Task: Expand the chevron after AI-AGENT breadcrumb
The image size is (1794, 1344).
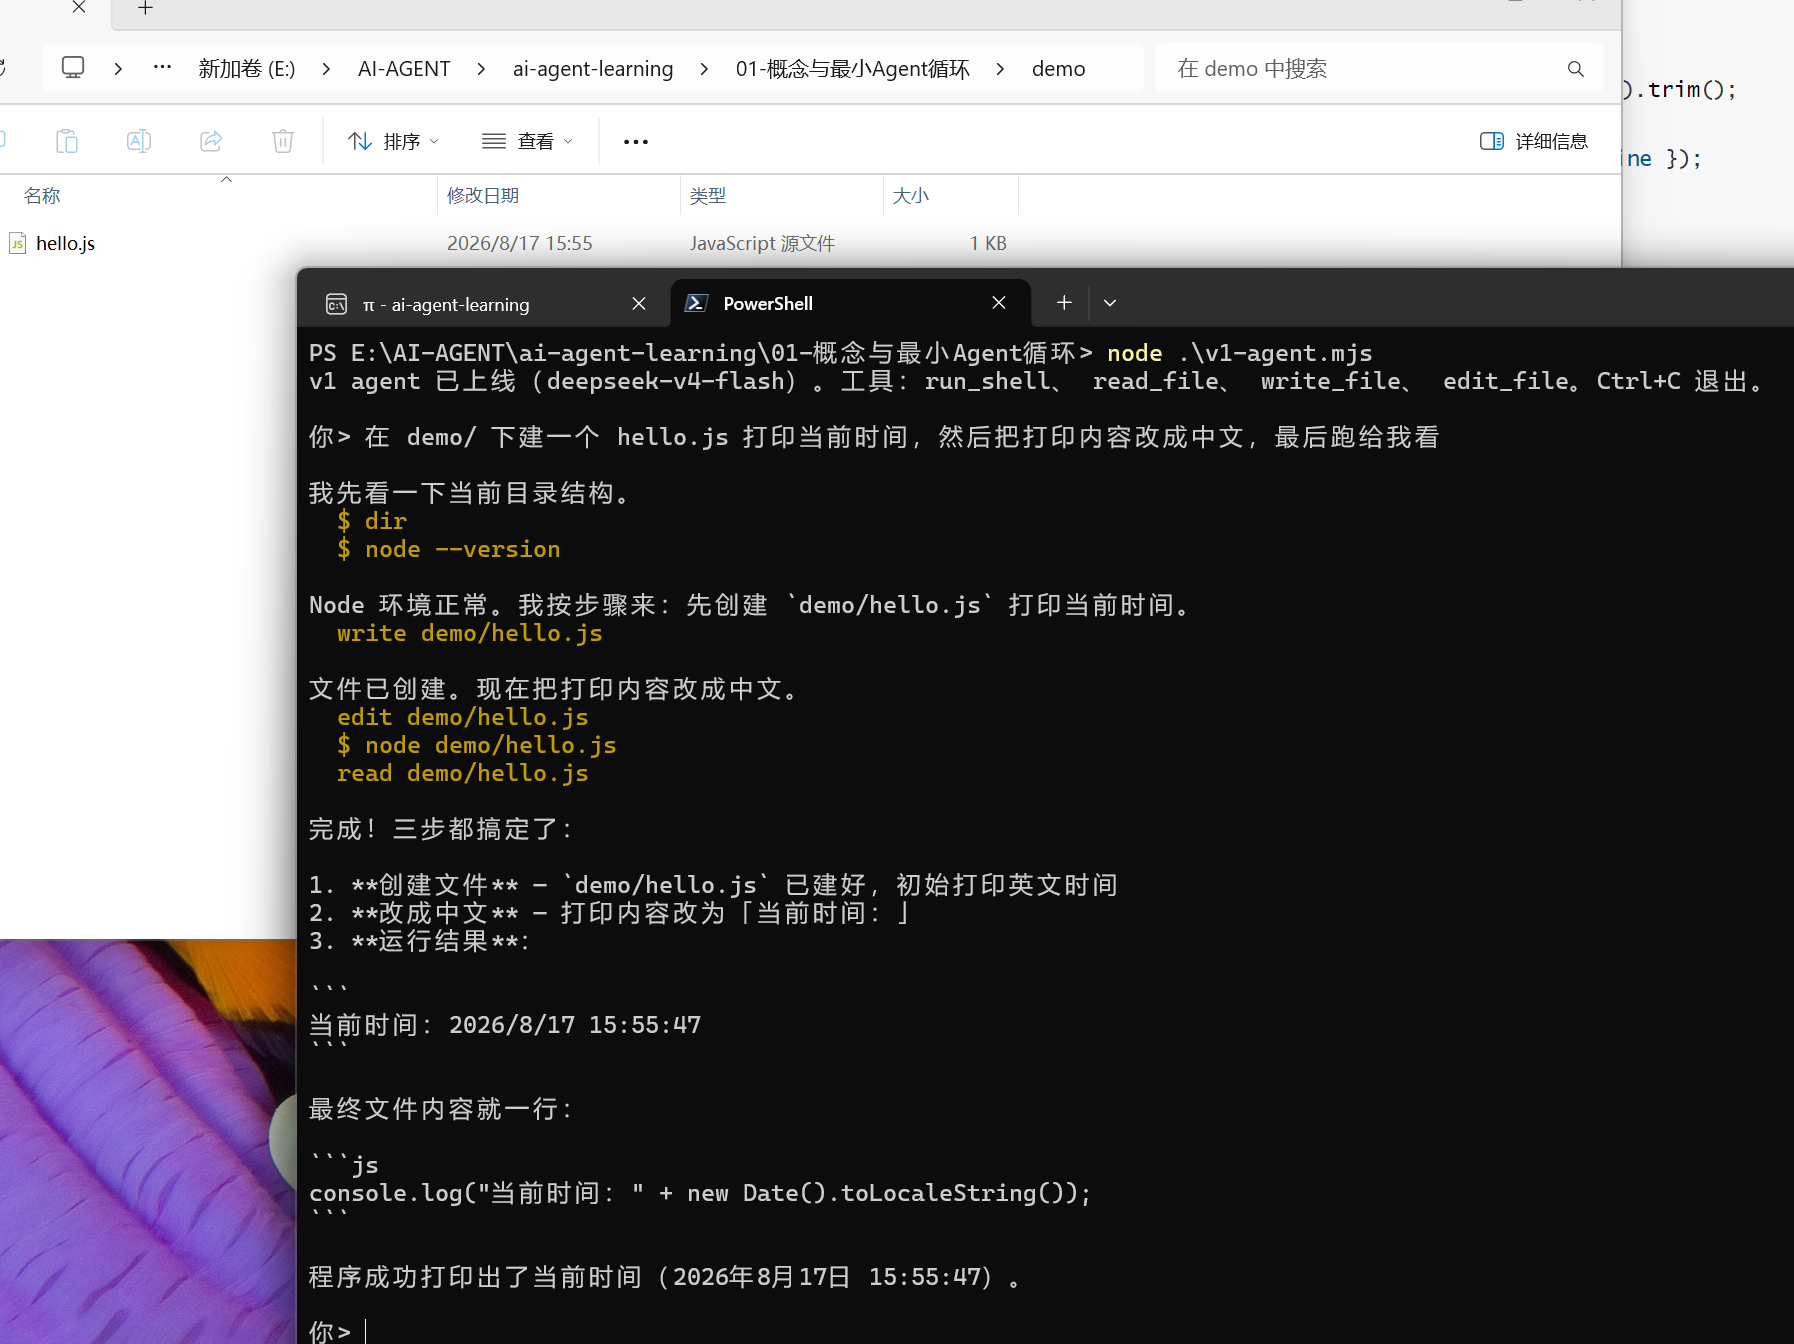Action: [x=481, y=69]
